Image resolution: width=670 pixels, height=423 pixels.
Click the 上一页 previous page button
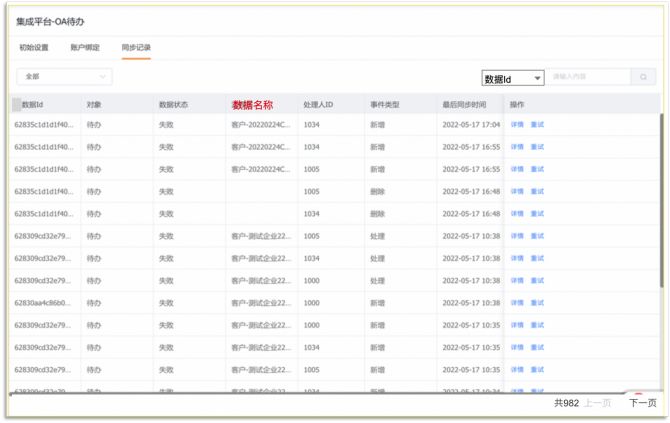pyautogui.click(x=598, y=403)
